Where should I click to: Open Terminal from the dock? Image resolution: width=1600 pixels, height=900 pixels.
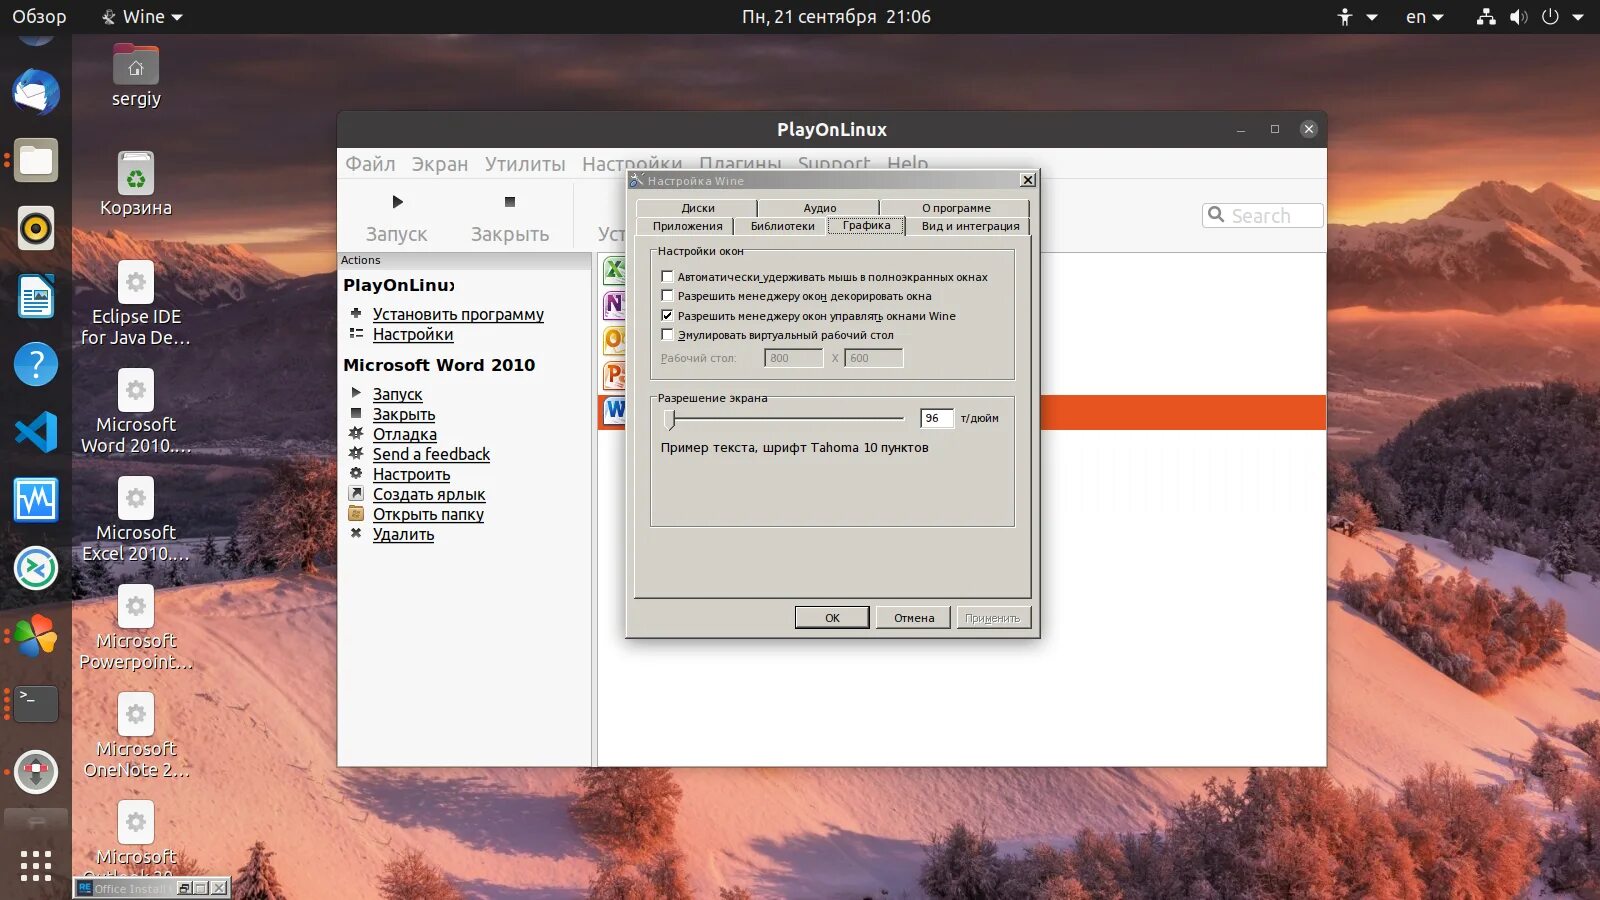pos(36,704)
